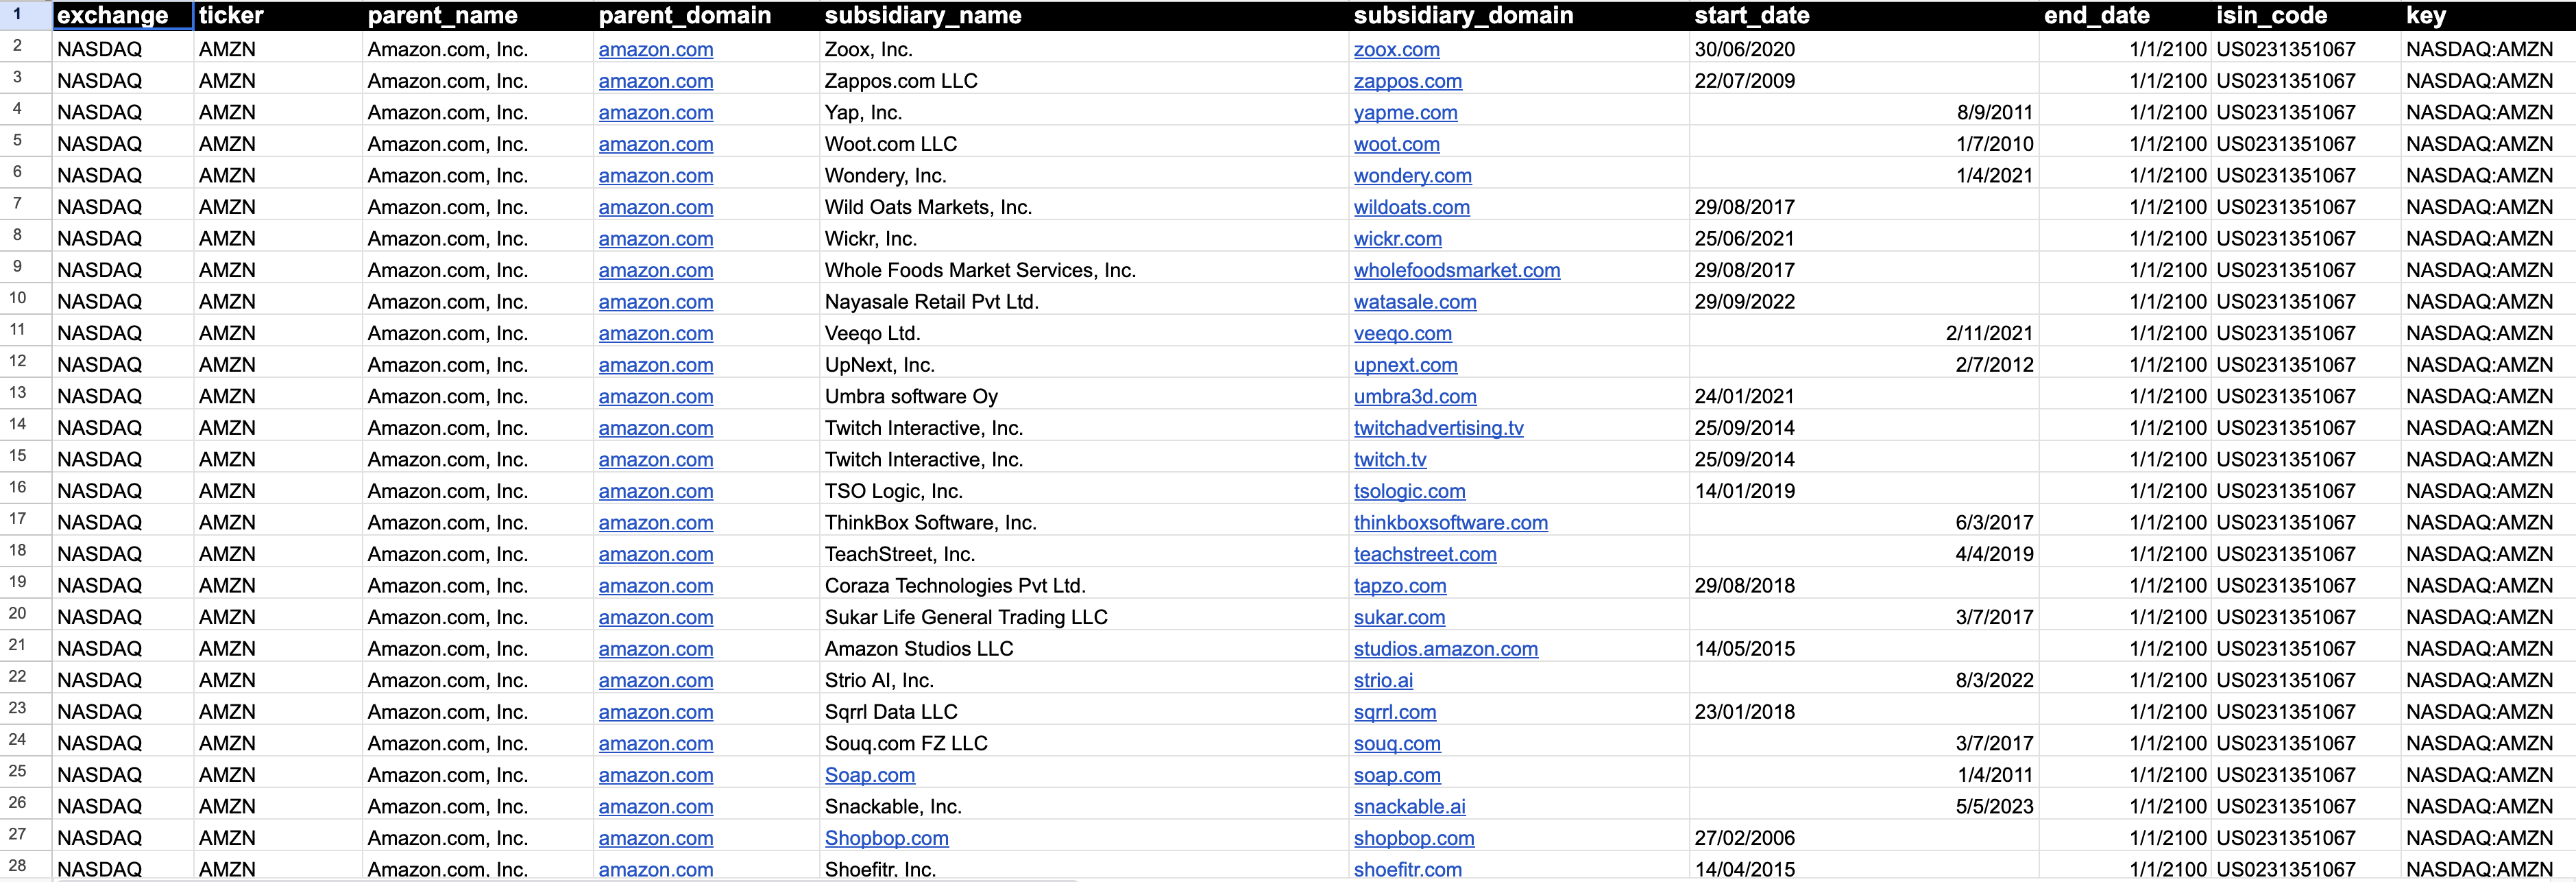Open the tapzo.com link
The width and height of the screenshot is (2576, 882).
coord(1399,585)
